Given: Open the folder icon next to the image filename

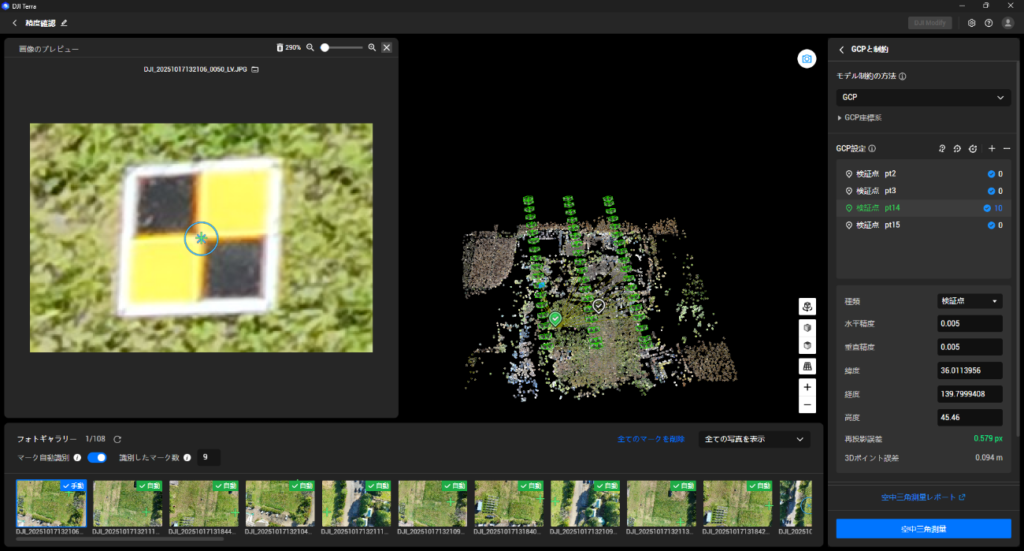Looking at the screenshot, I should (255, 70).
